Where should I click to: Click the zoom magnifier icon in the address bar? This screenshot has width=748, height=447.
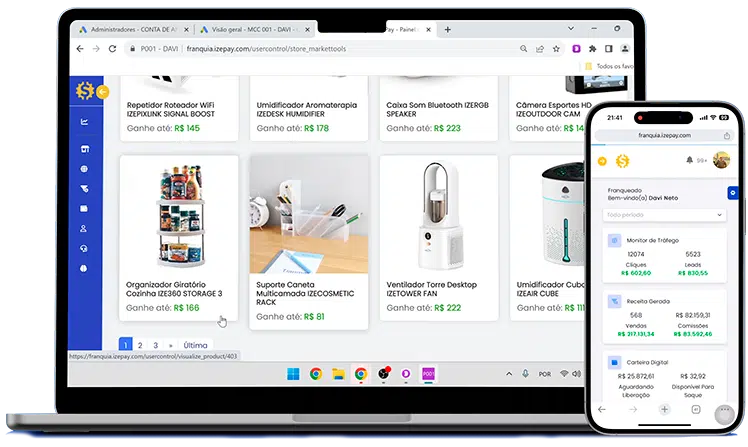click(523, 49)
